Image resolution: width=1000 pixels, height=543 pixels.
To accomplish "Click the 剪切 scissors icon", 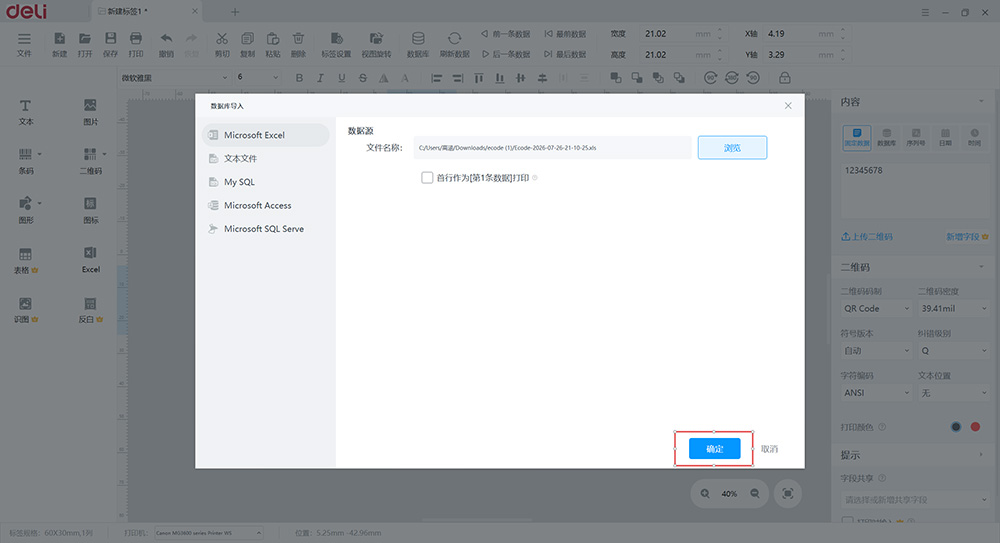I will click(x=222, y=44).
